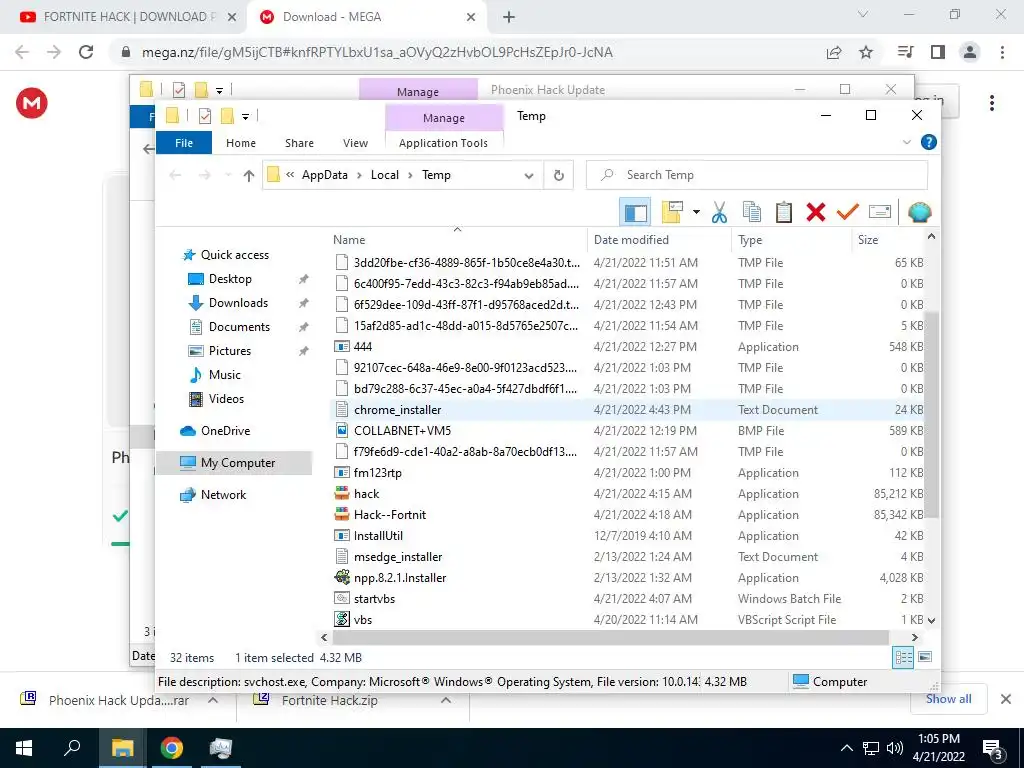
Task: Select the startvbs batch file
Action: tap(374, 599)
